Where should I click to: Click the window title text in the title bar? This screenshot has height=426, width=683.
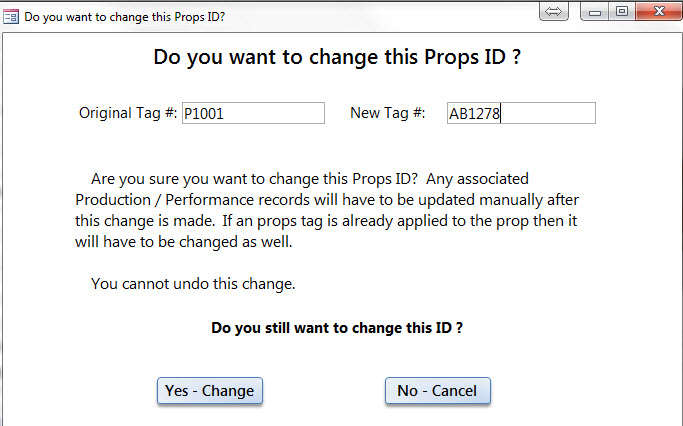click(x=125, y=17)
